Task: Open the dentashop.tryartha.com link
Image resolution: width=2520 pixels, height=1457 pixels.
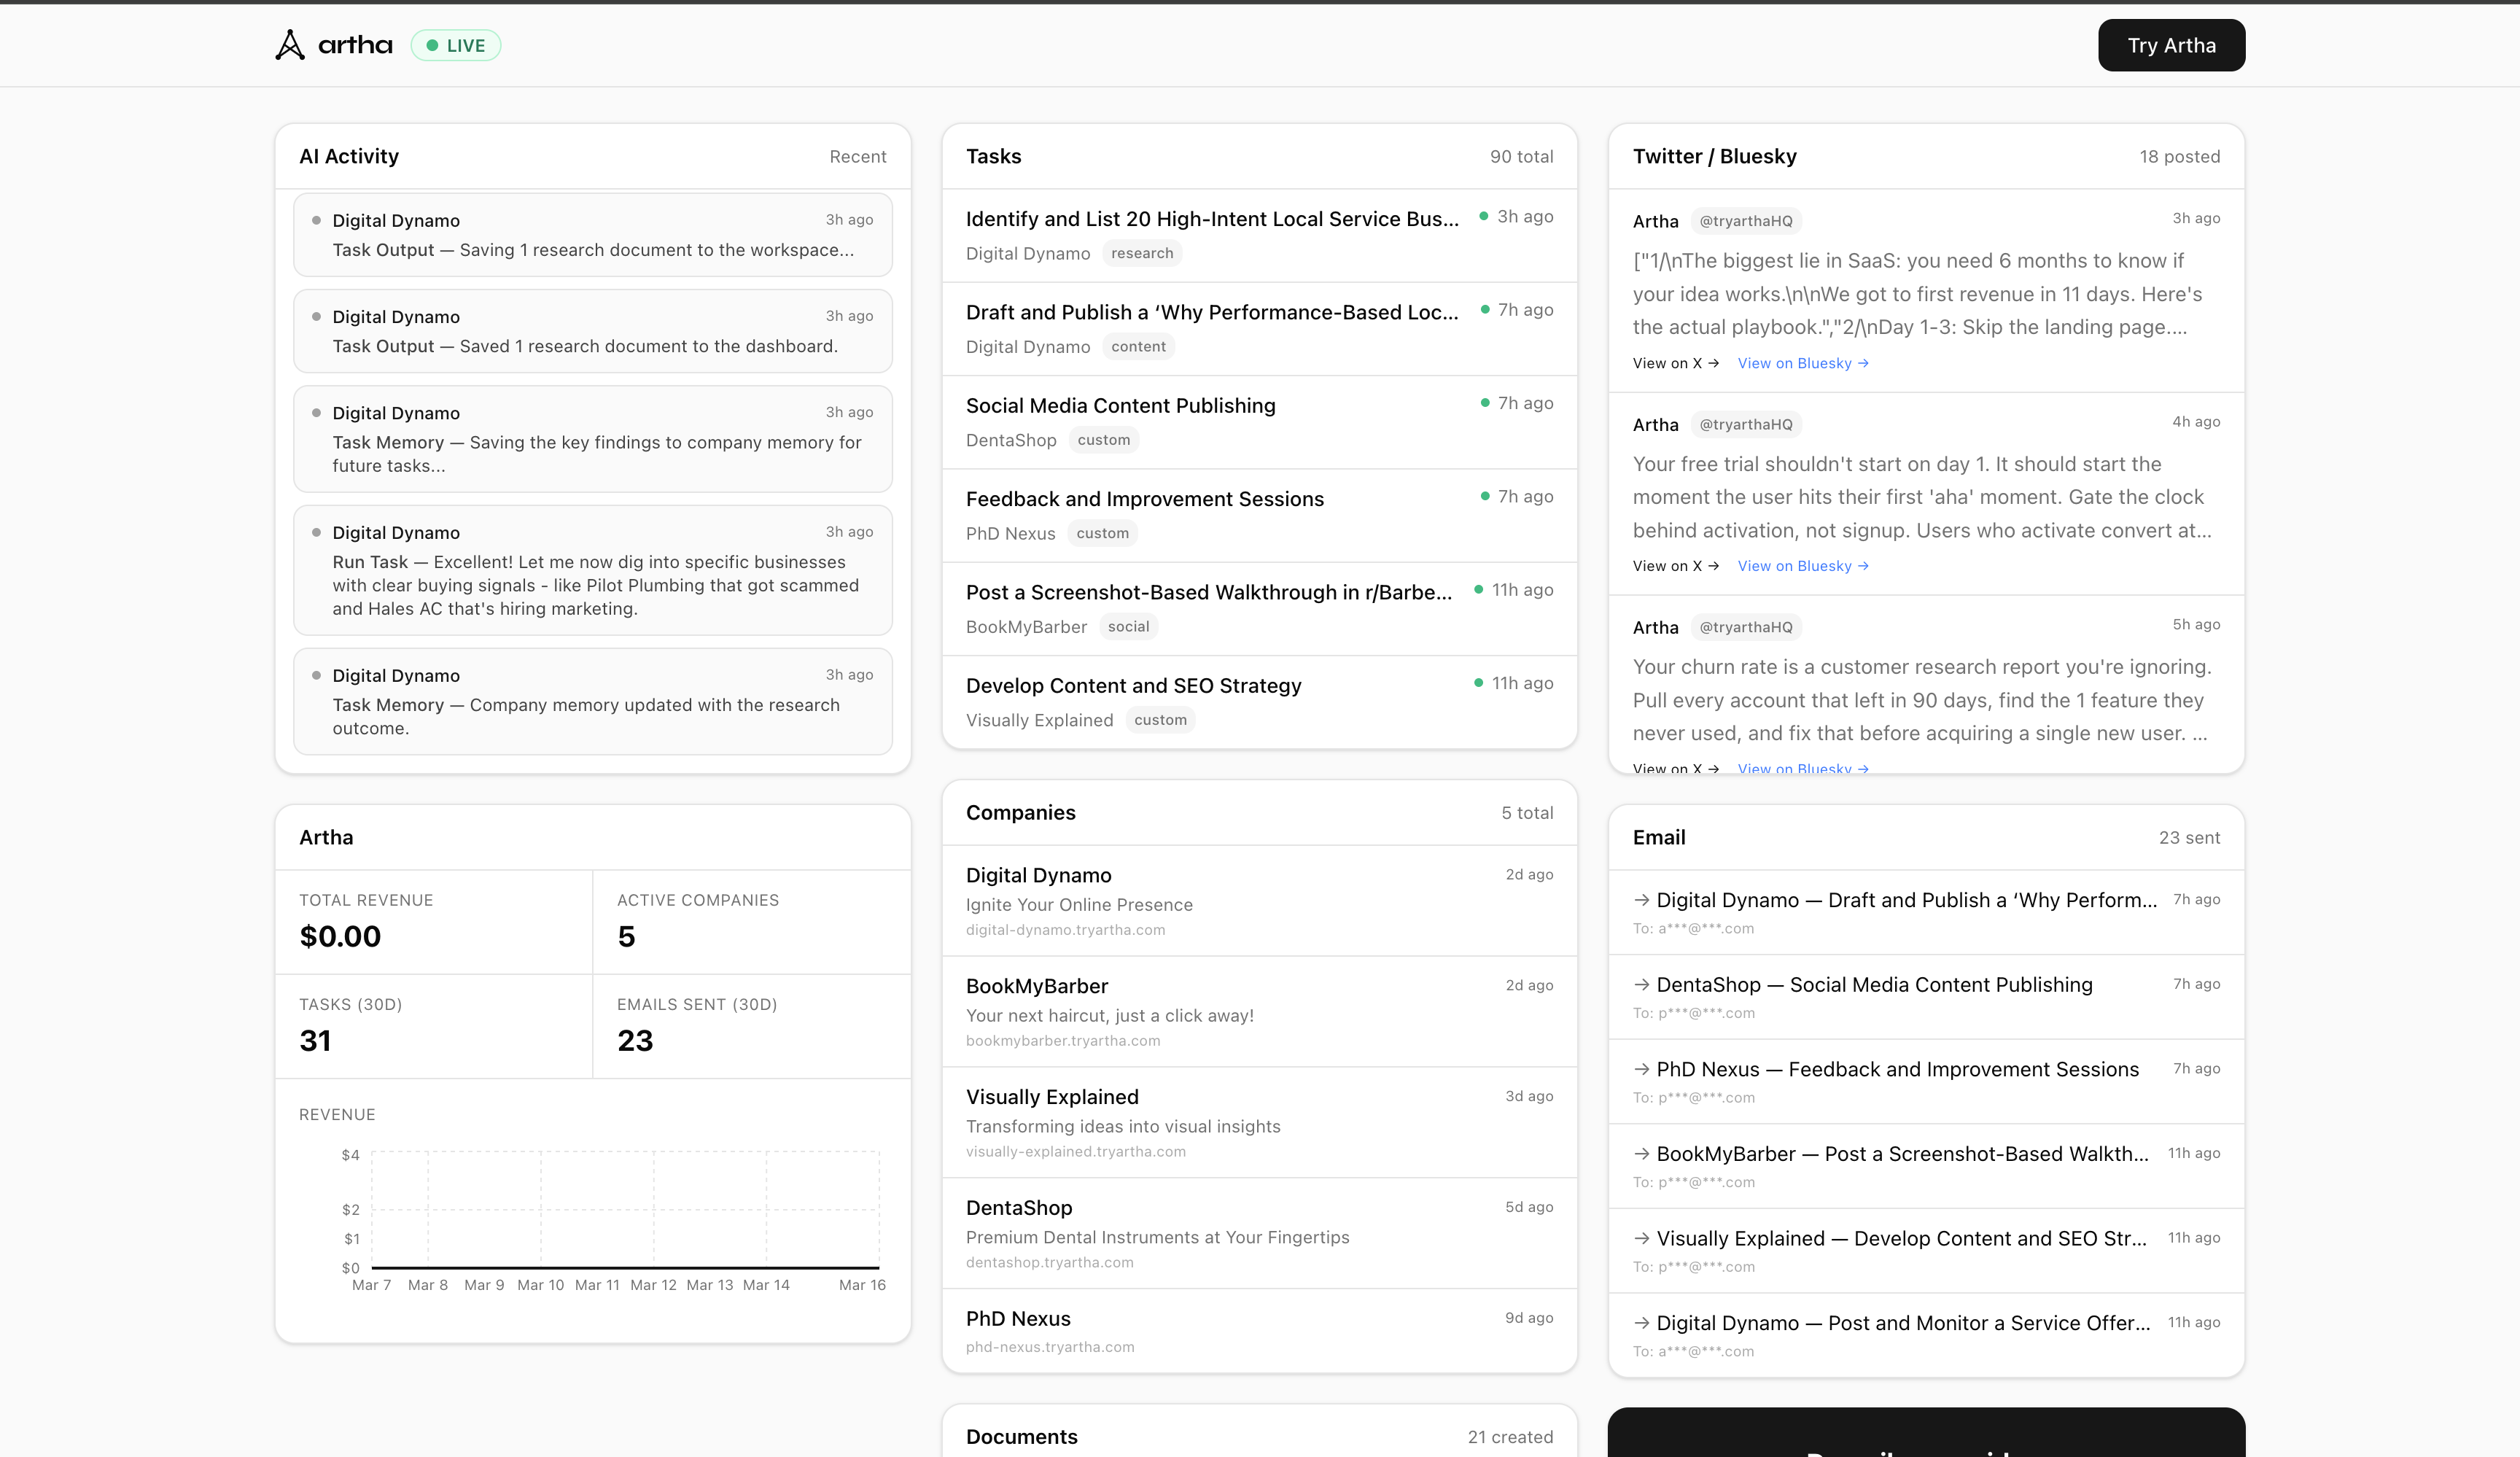Action: click(1049, 1263)
